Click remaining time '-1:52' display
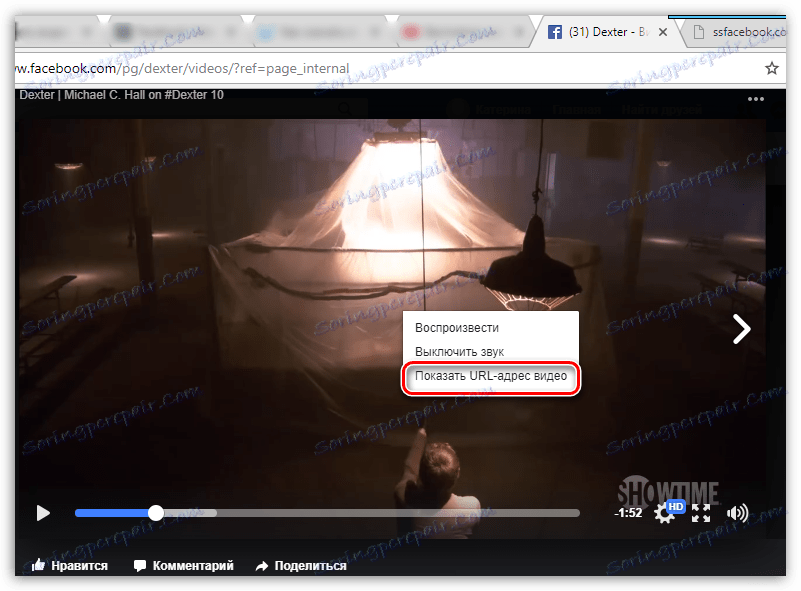The height and width of the screenshot is (591, 801). [628, 513]
